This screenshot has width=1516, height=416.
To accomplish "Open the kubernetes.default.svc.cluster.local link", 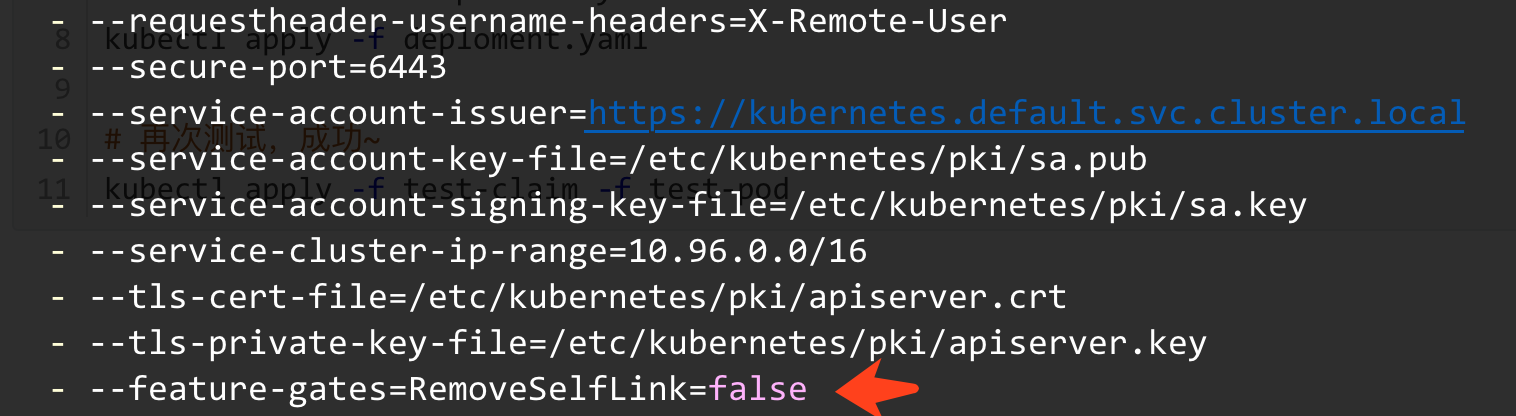I will [1026, 112].
